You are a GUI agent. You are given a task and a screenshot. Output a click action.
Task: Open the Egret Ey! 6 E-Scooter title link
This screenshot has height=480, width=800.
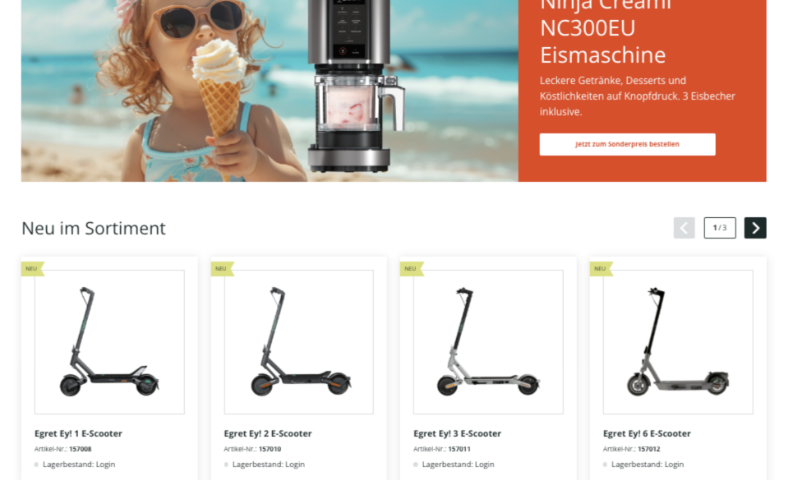(x=647, y=434)
